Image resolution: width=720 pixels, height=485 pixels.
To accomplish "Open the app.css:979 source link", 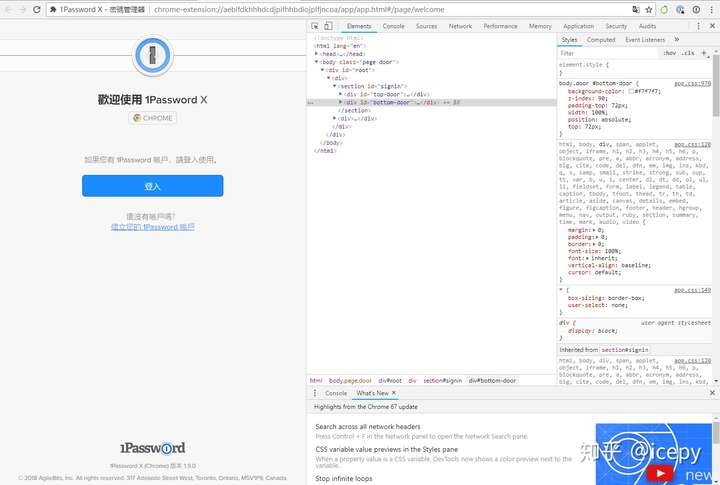I will coord(692,84).
